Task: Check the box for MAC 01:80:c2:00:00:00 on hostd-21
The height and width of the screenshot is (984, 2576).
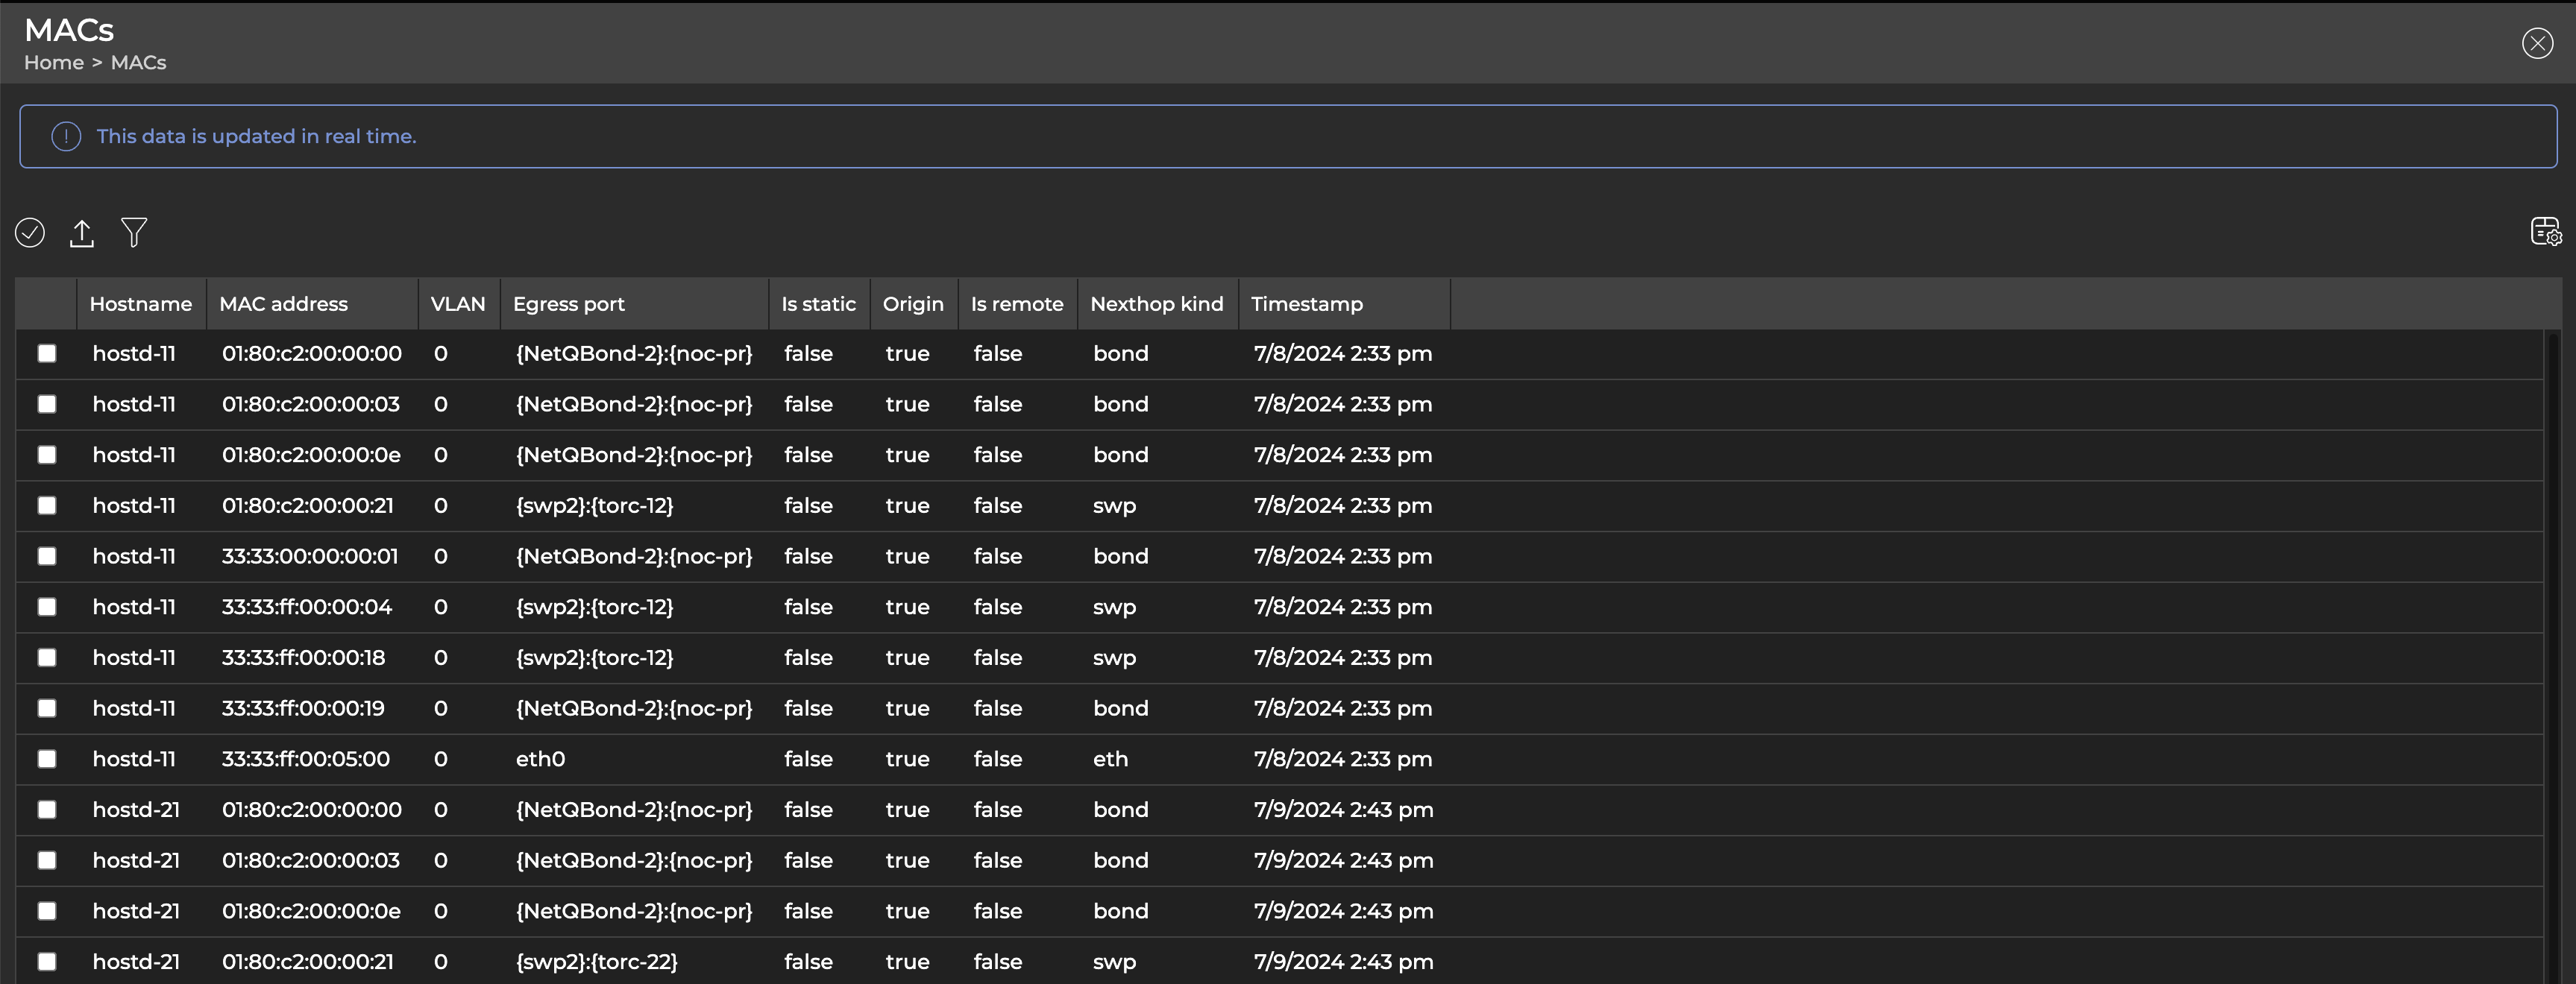Action: (47, 810)
